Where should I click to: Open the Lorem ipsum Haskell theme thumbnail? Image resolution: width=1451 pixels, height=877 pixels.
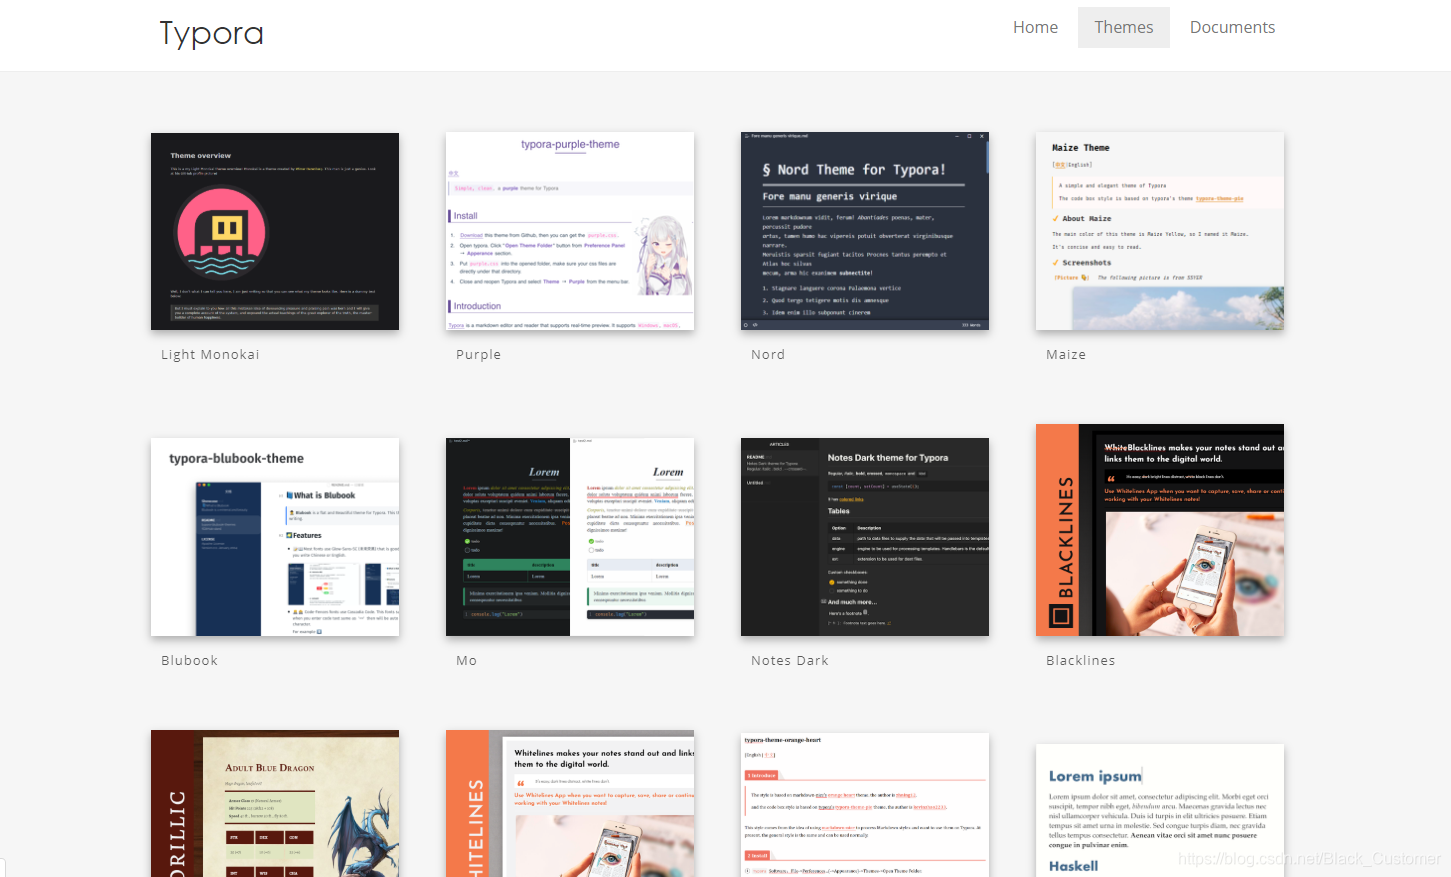click(x=1160, y=810)
